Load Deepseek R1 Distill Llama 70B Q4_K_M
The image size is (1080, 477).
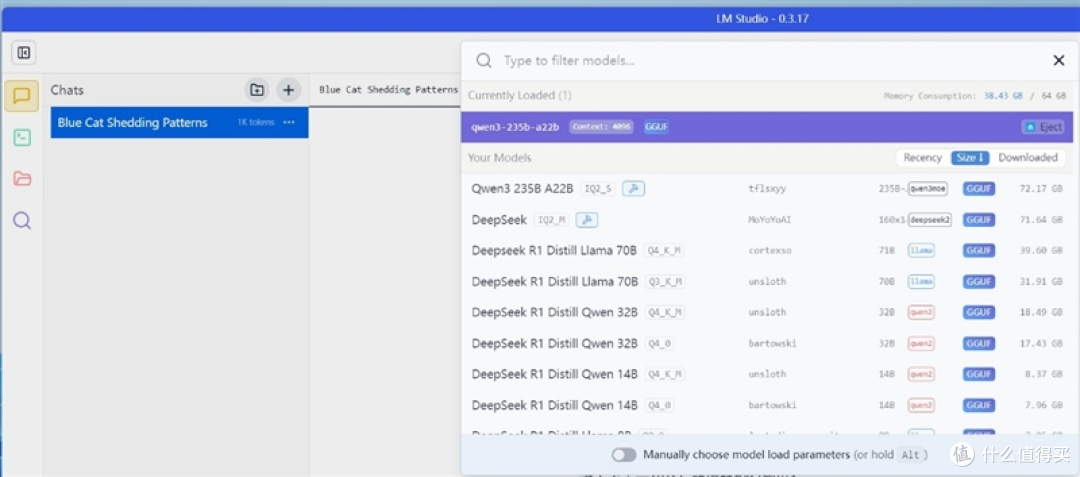click(767, 251)
